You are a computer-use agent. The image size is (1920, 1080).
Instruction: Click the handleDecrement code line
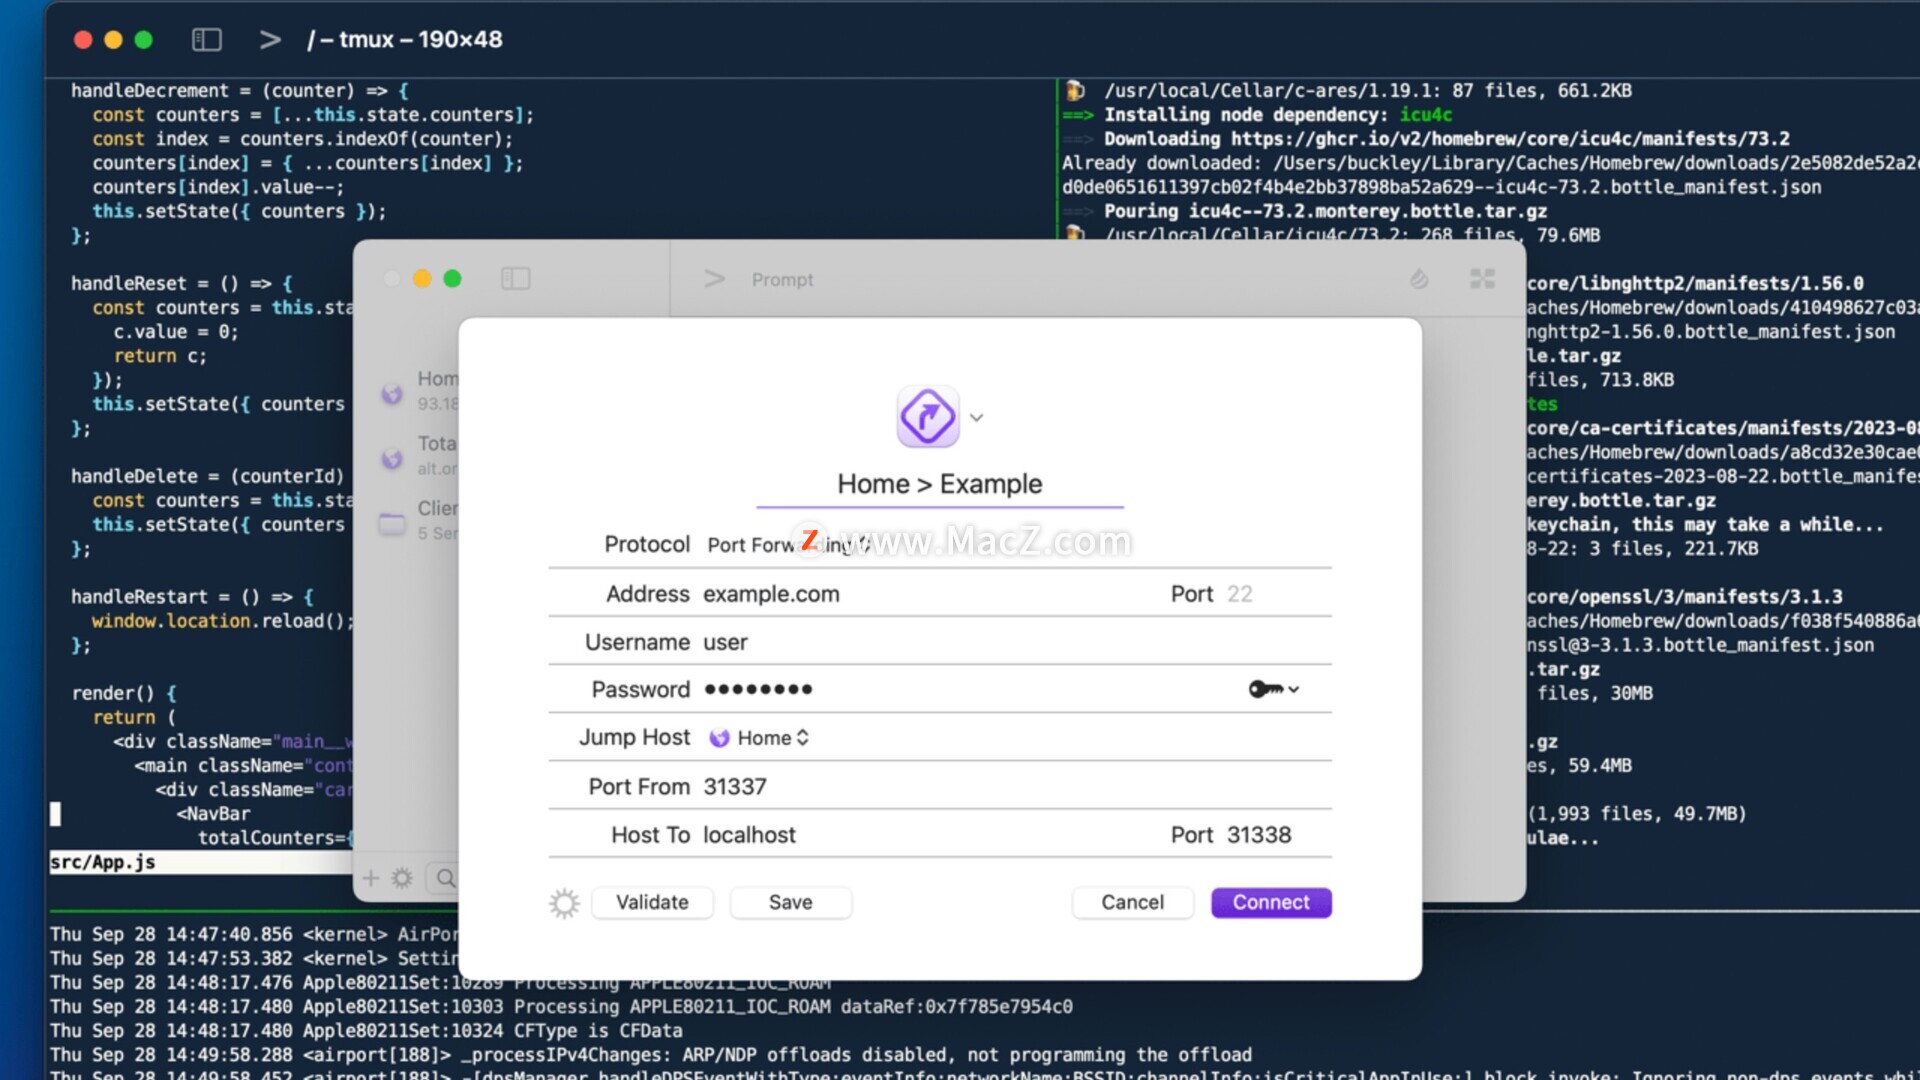point(240,90)
